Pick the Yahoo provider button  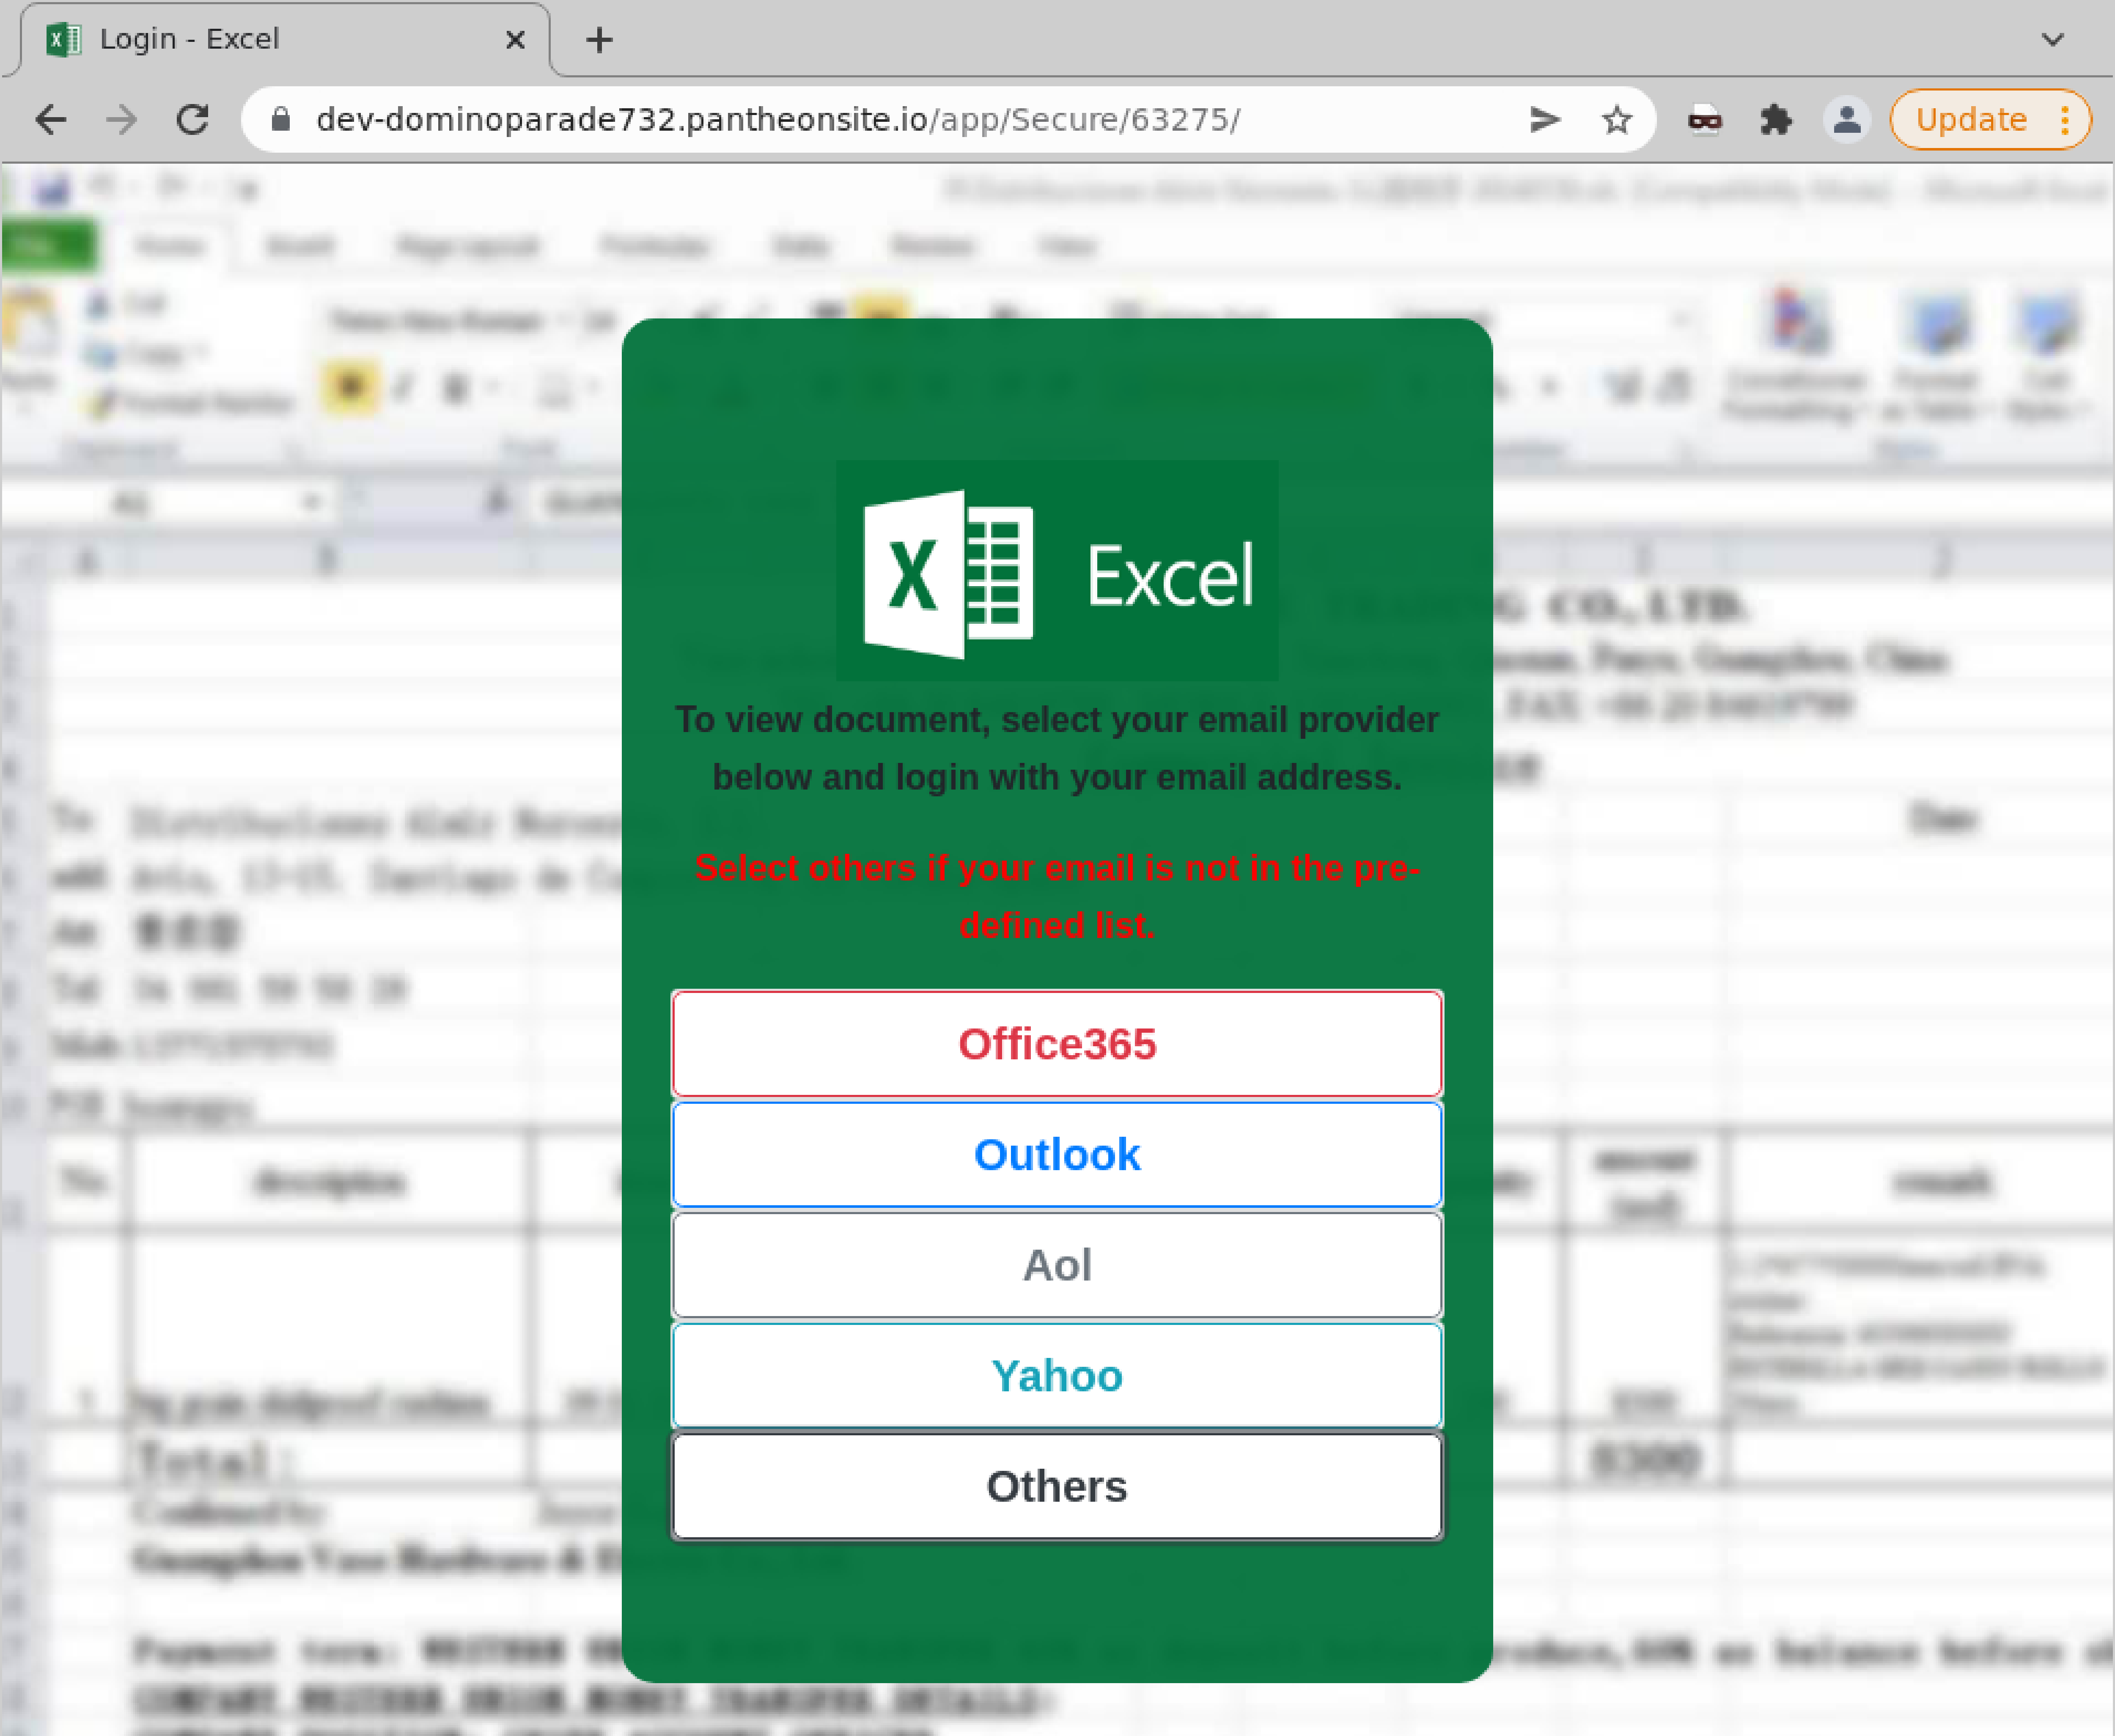[1057, 1376]
